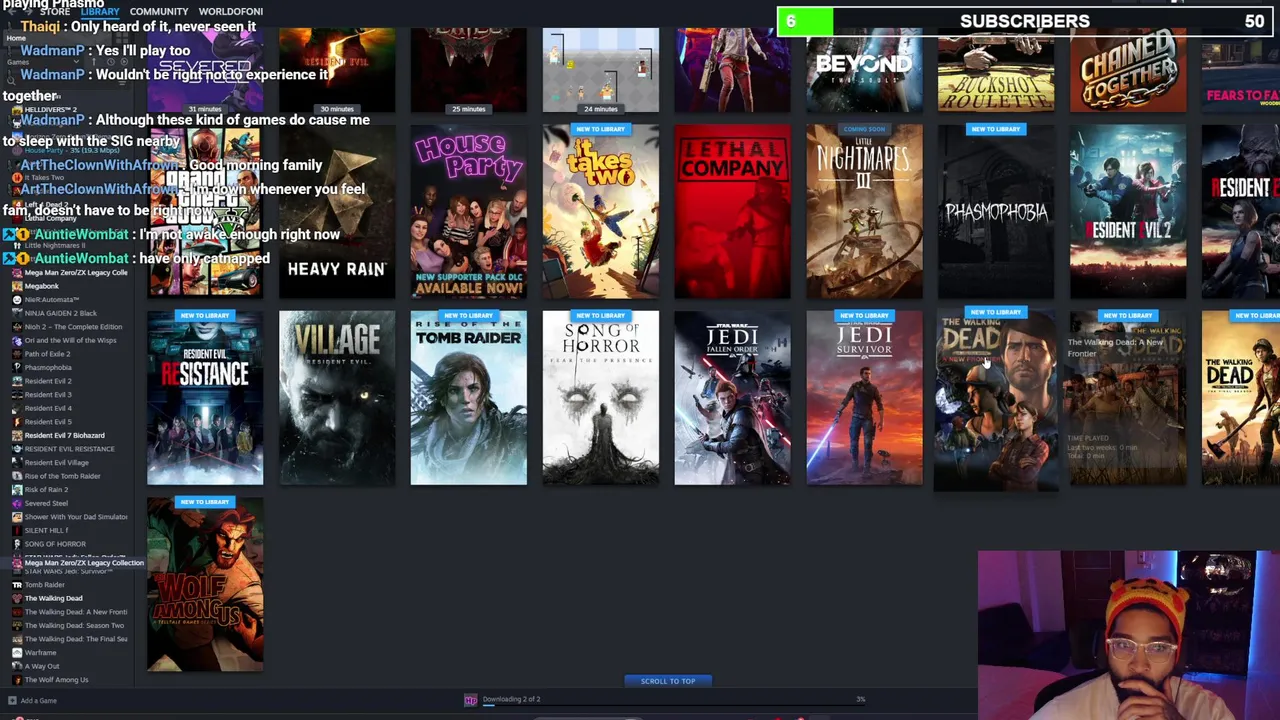Click the Resident Evil 5 sidebar icon
1280x720 pixels.
click(17, 421)
